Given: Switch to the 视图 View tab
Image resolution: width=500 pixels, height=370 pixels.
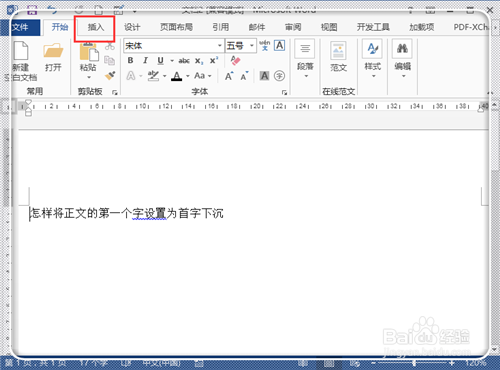Looking at the screenshot, I should (329, 27).
